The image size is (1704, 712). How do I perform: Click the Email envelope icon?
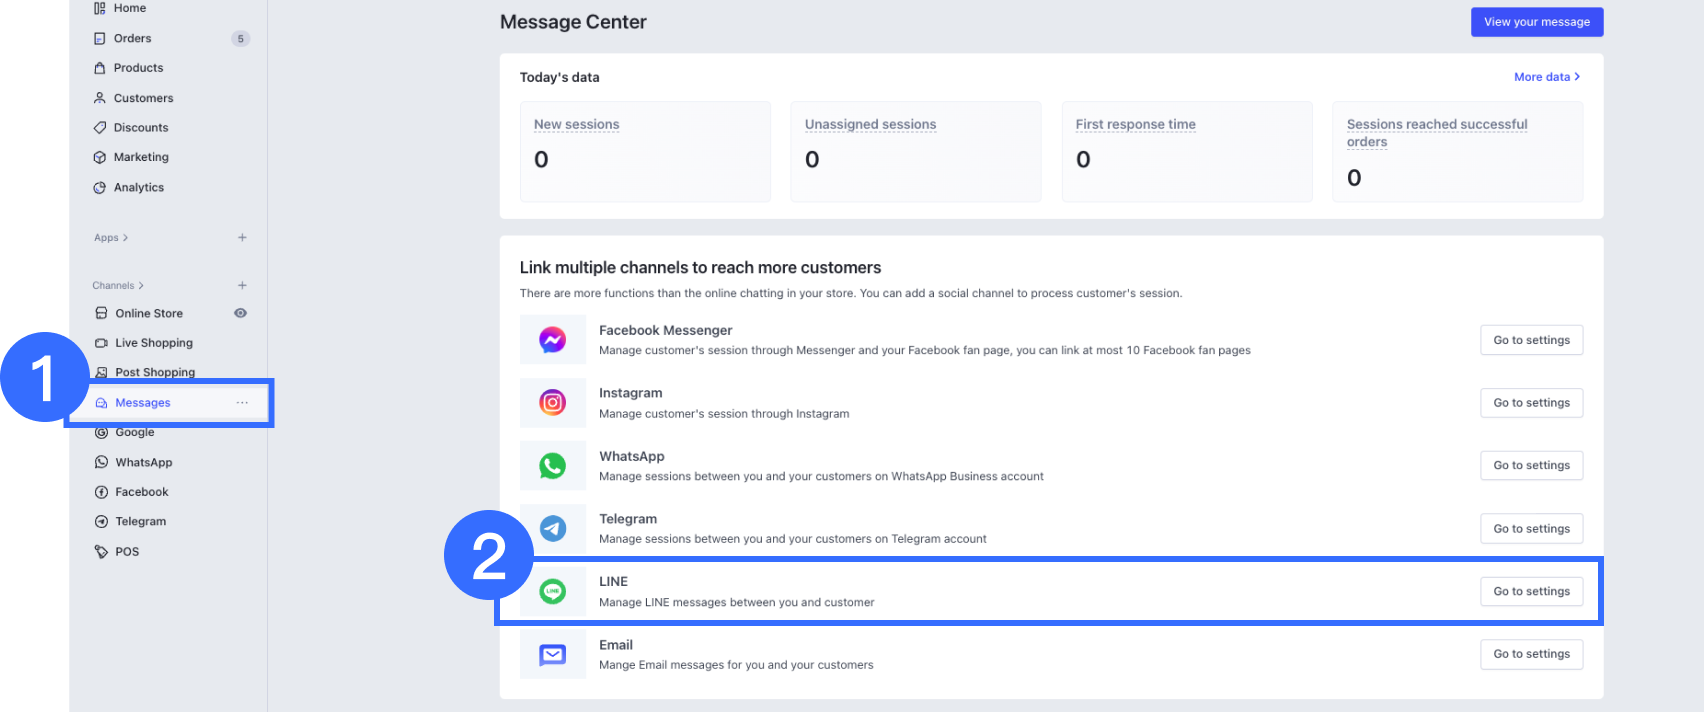(552, 655)
